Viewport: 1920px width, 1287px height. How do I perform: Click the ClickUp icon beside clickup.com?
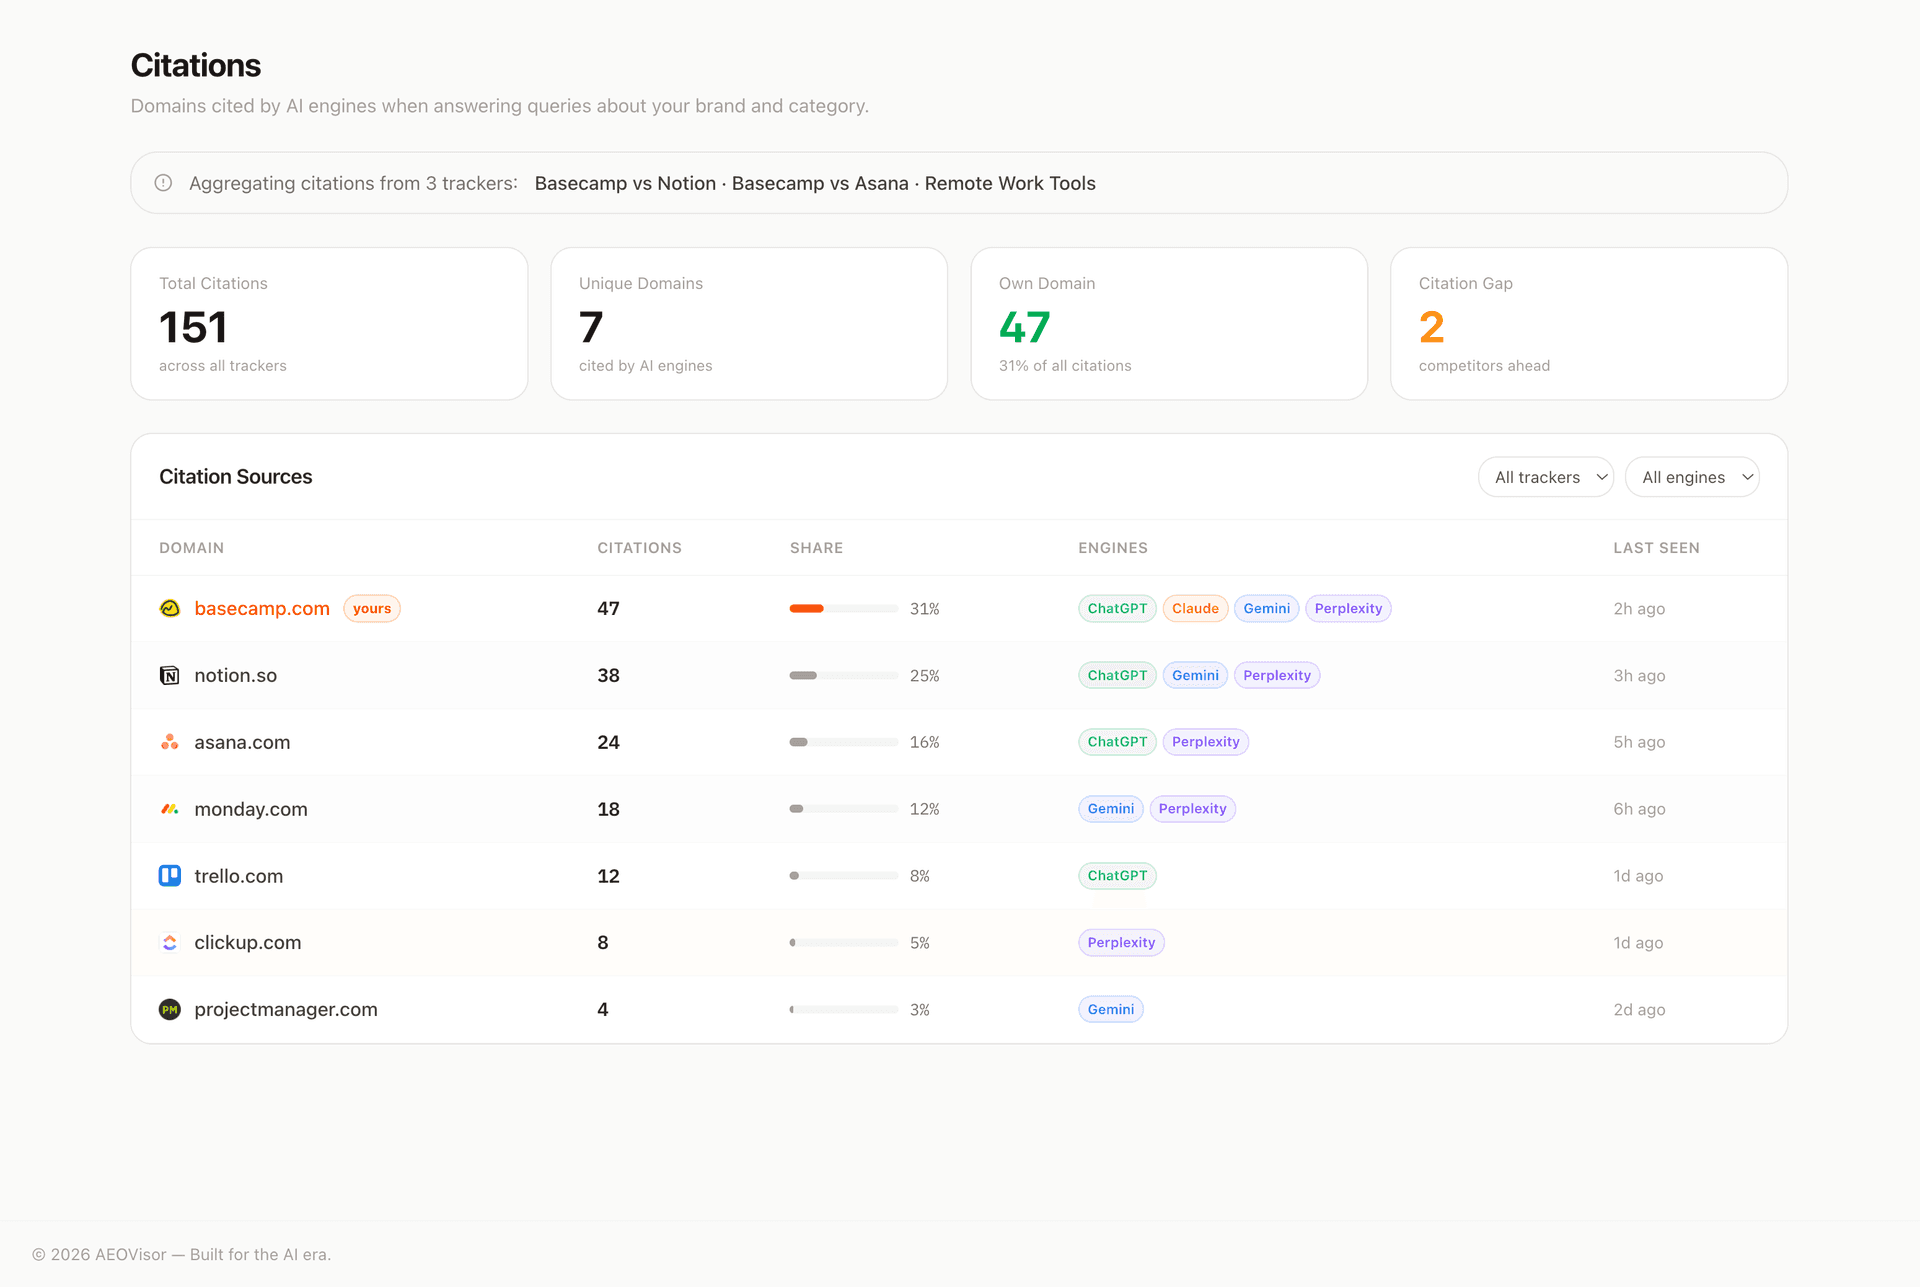coord(170,942)
